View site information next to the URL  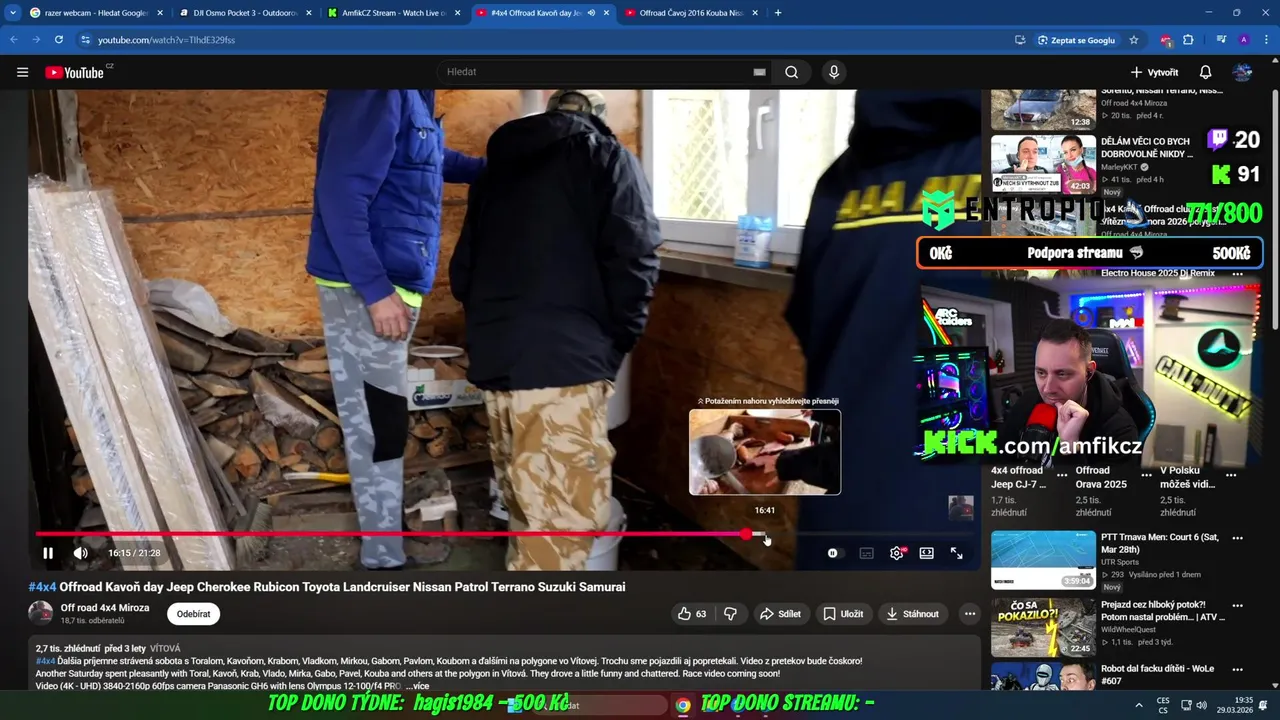[86, 40]
